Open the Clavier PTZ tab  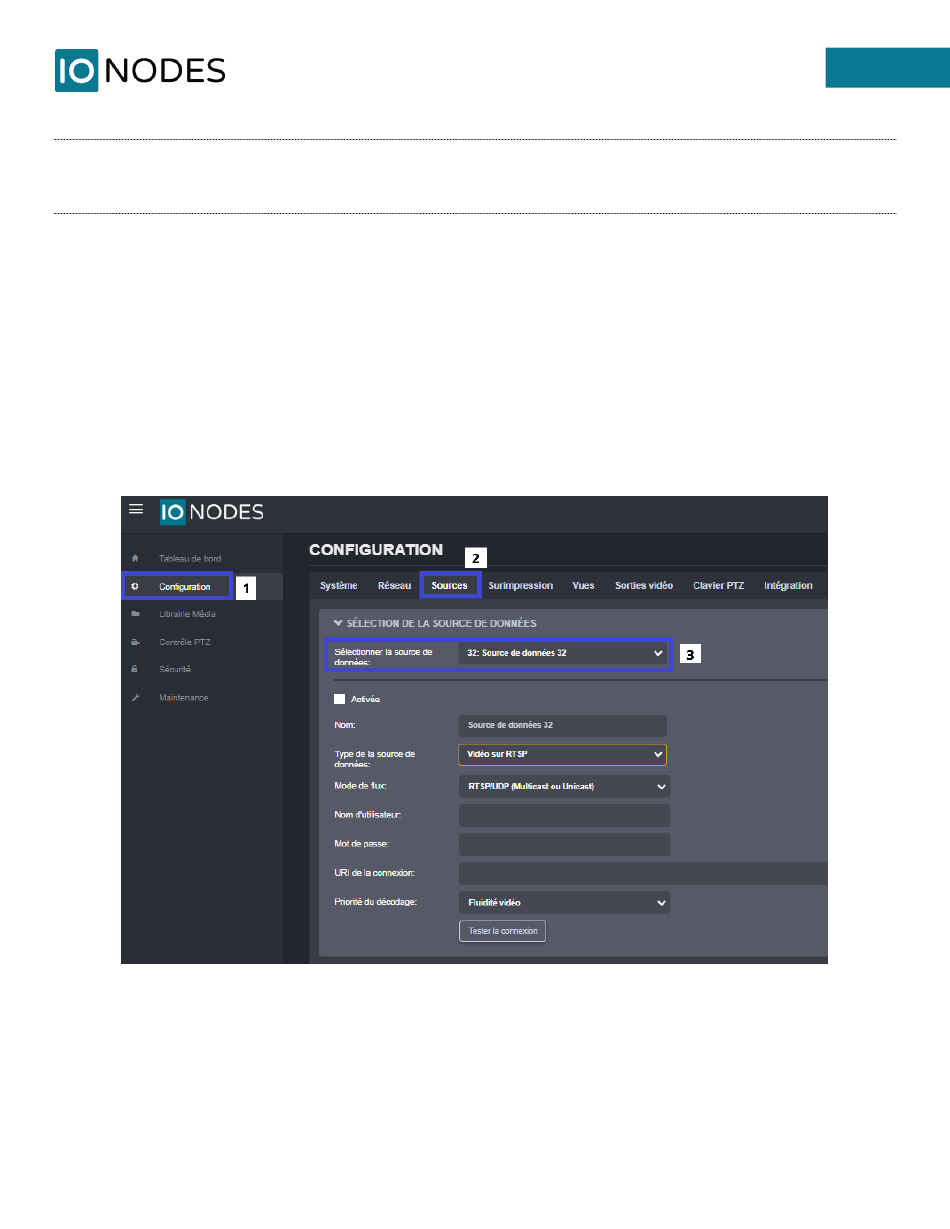(x=718, y=585)
